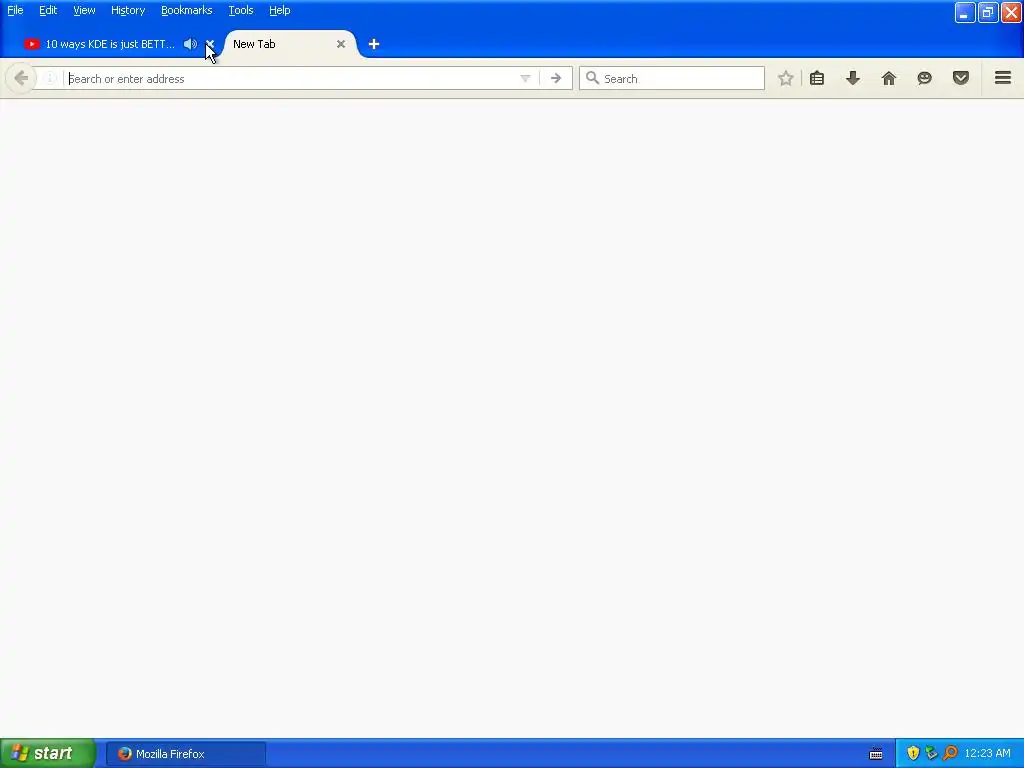Screen dimensions: 1024x768
Task: Show bookmarks list icon
Action: point(817,78)
